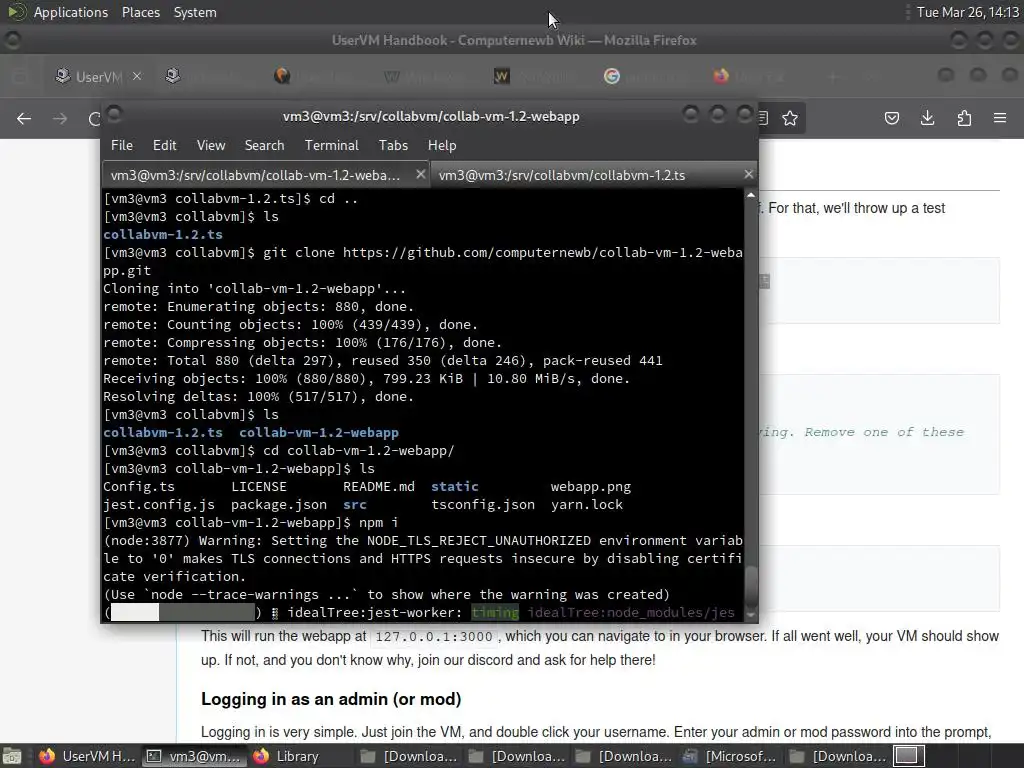
Task: Open terminal Tabs menu
Action: 393,145
